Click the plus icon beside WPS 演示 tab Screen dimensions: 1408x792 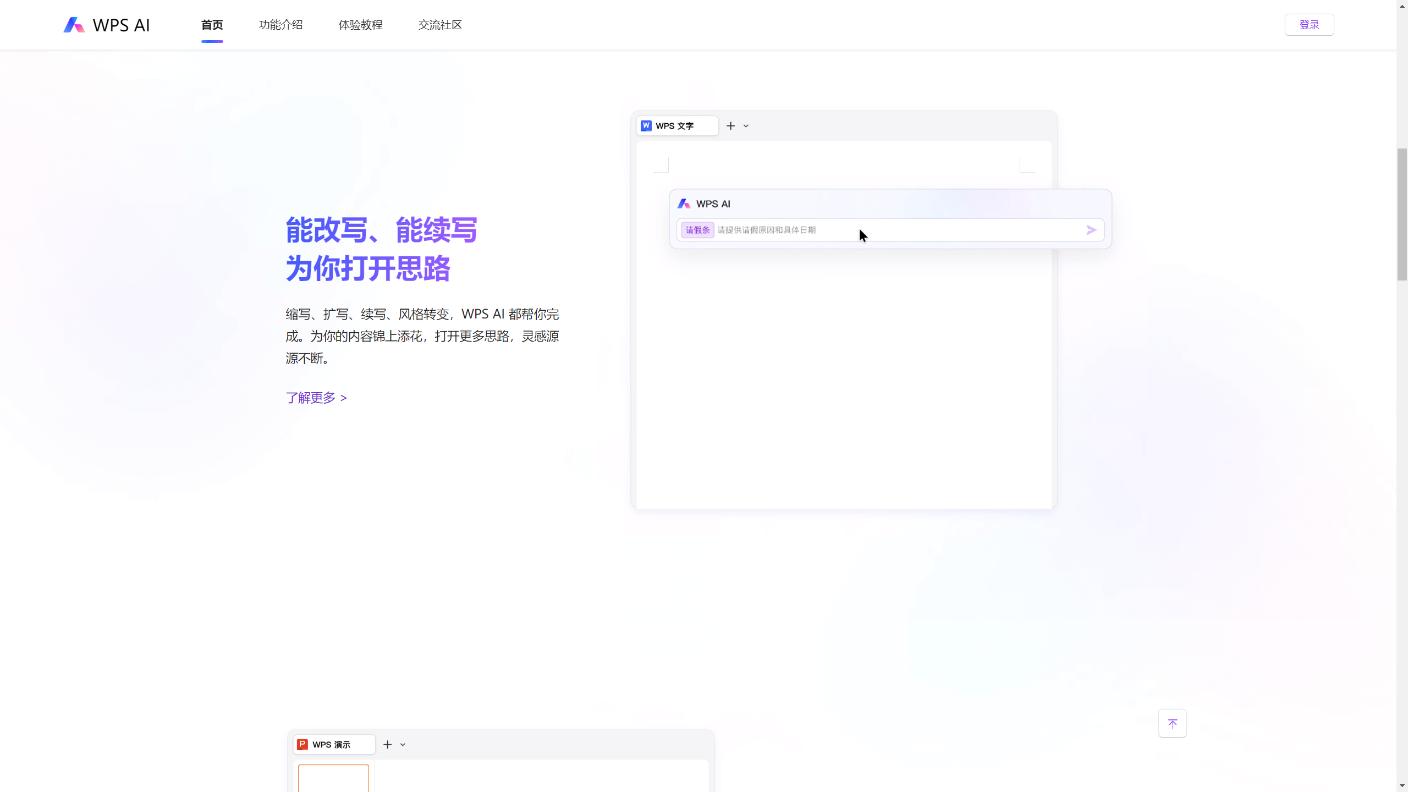[388, 744]
